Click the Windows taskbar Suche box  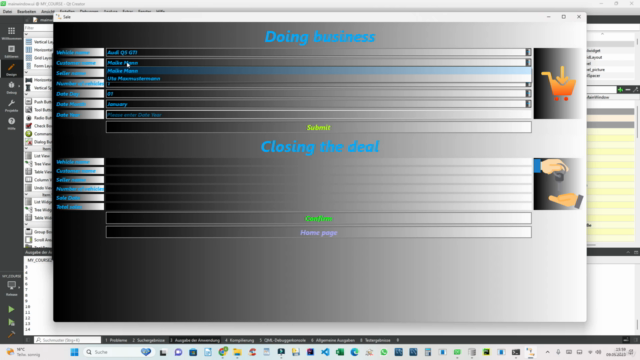coord(118,352)
